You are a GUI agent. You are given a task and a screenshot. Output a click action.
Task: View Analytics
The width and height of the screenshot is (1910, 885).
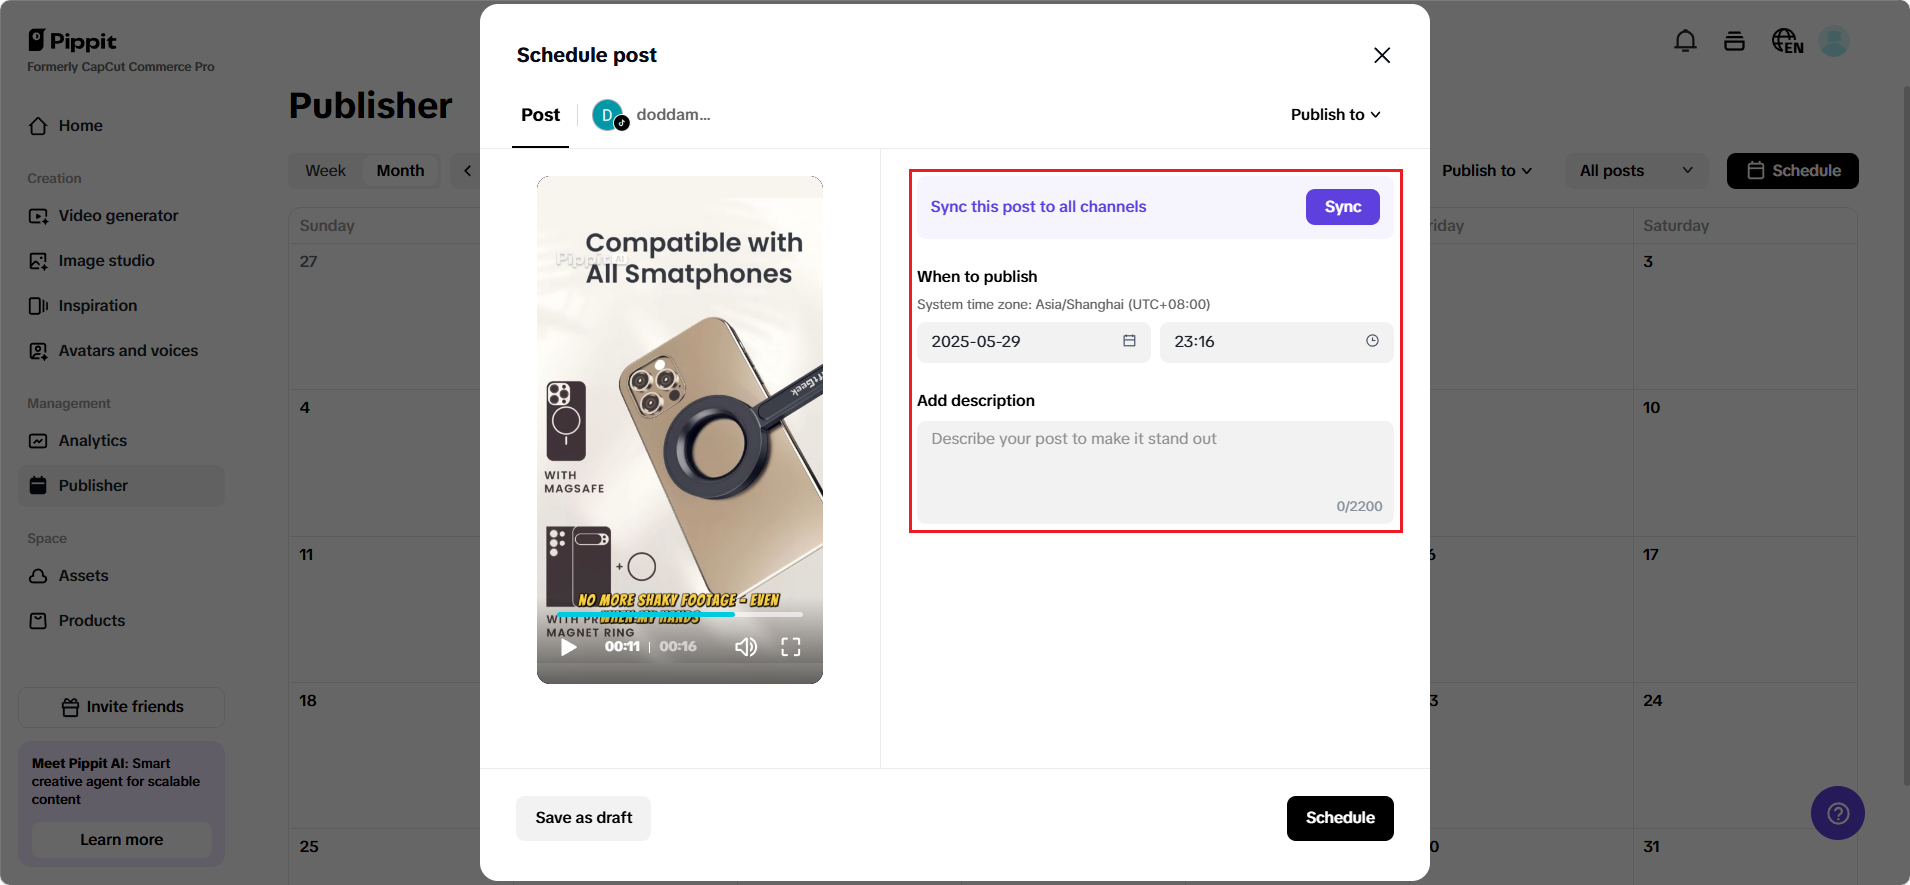click(92, 440)
